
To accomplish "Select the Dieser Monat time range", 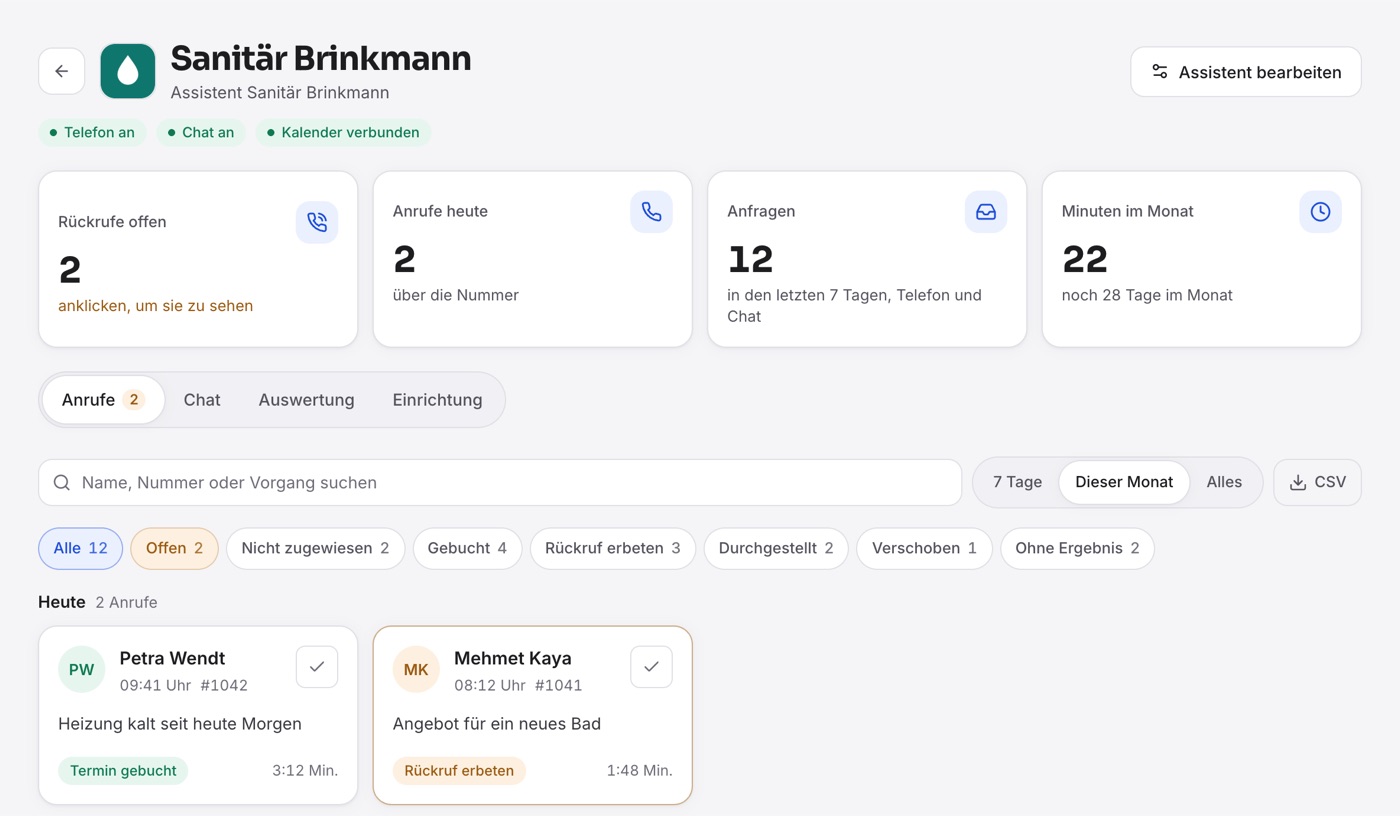I will (x=1124, y=482).
